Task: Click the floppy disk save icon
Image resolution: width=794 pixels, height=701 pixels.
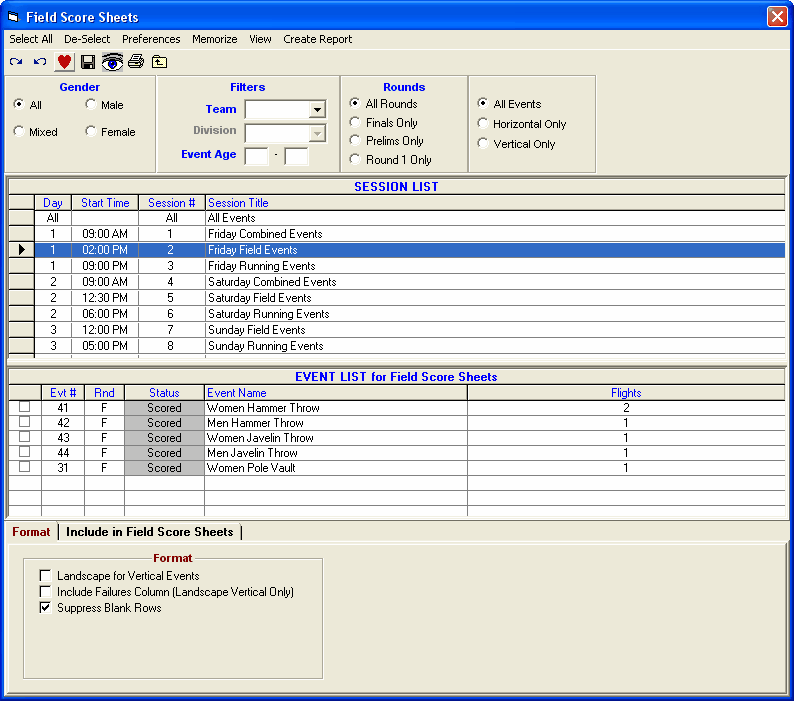Action: [88, 62]
